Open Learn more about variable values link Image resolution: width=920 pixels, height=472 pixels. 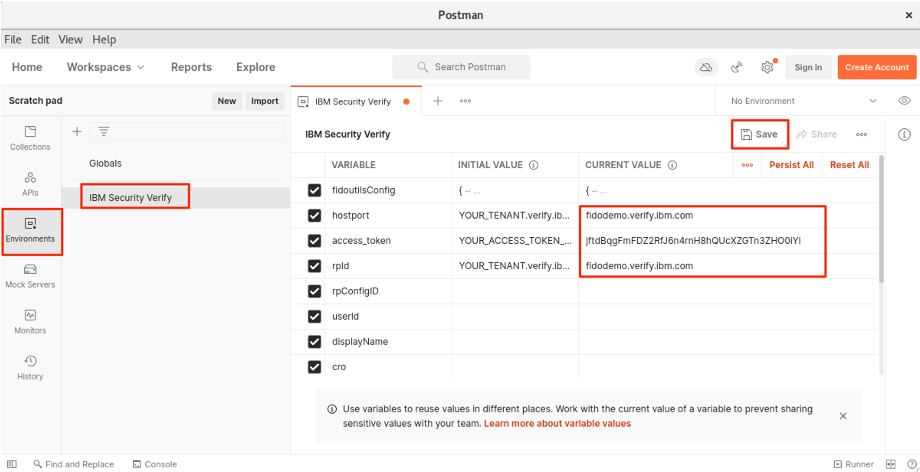tap(557, 423)
